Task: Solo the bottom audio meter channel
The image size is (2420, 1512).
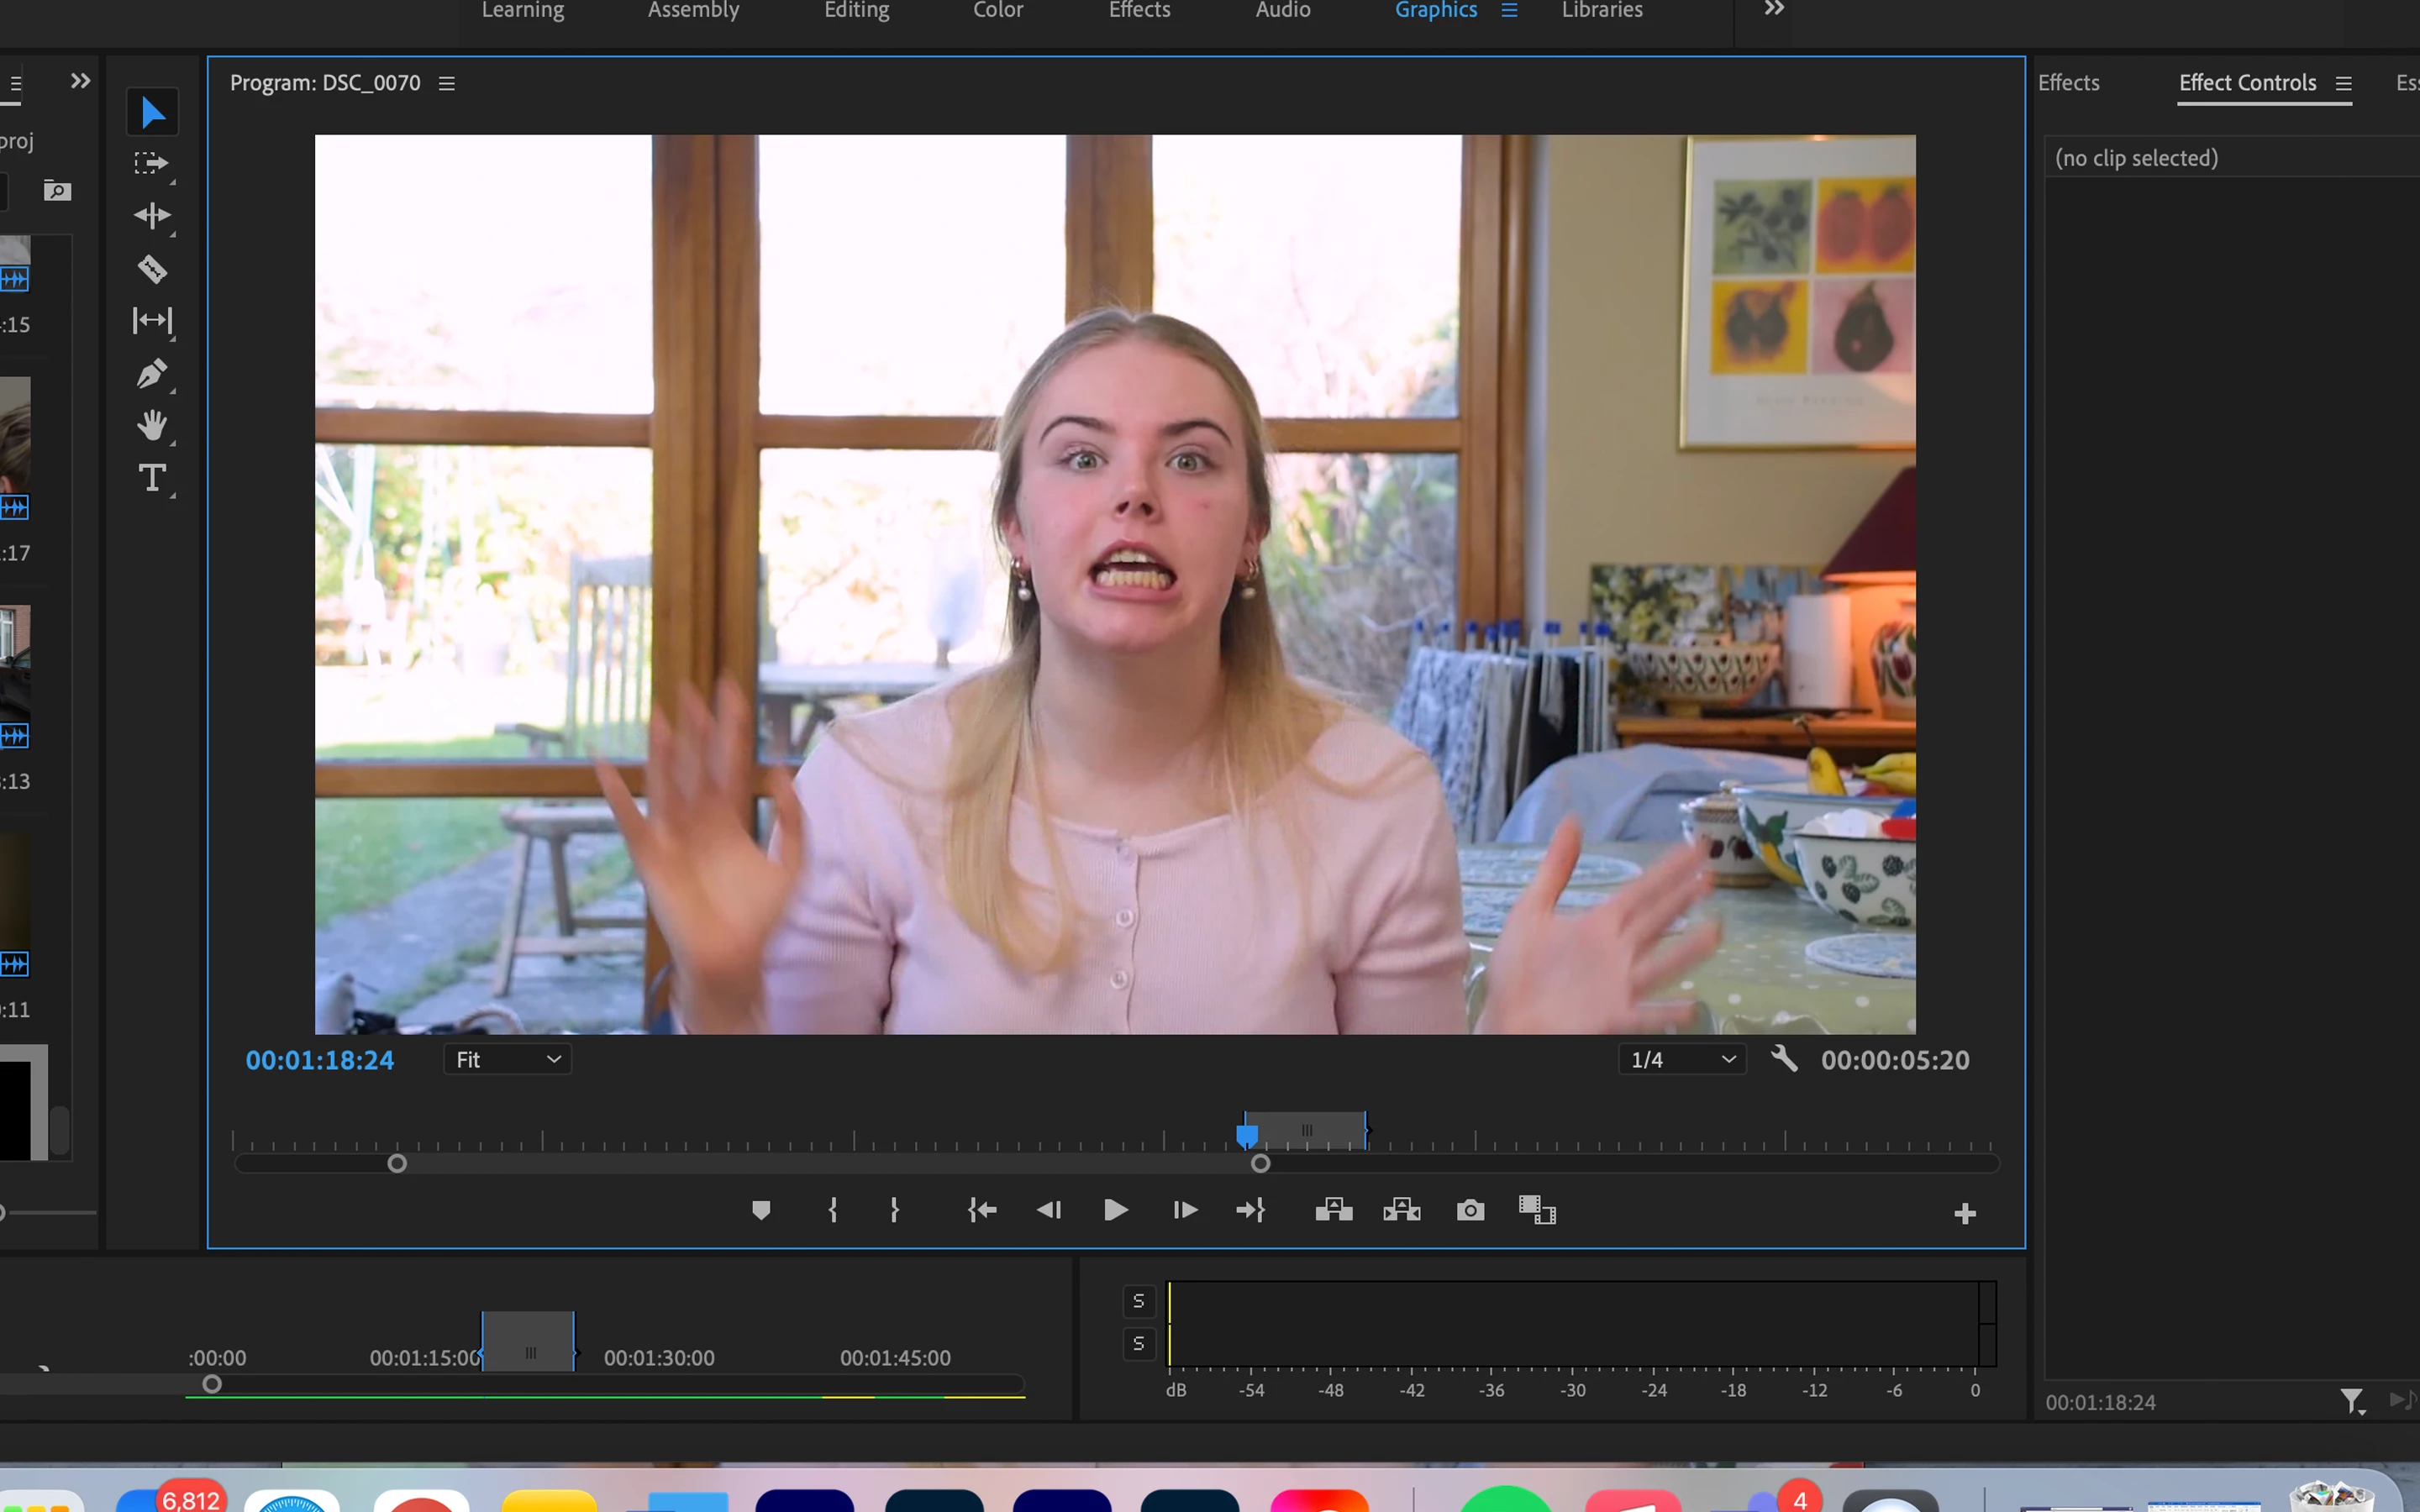Action: click(x=1138, y=1344)
